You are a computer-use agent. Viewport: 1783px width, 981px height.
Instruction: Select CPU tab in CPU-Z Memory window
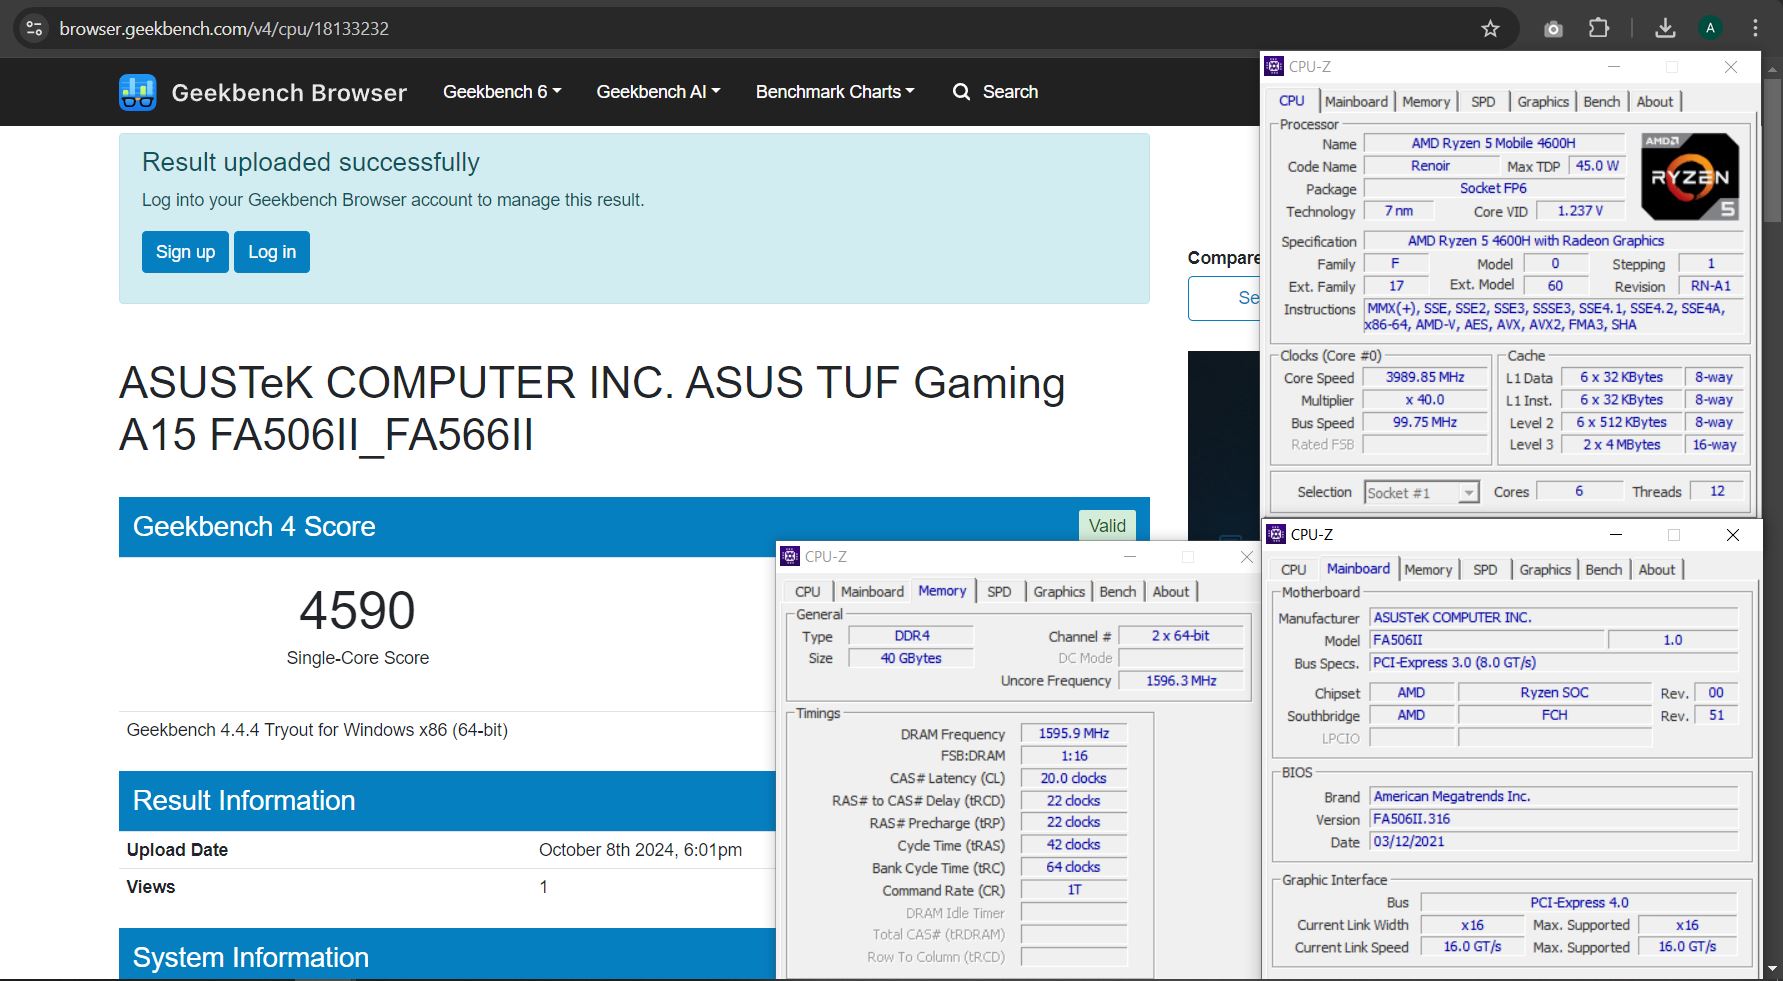pos(808,592)
